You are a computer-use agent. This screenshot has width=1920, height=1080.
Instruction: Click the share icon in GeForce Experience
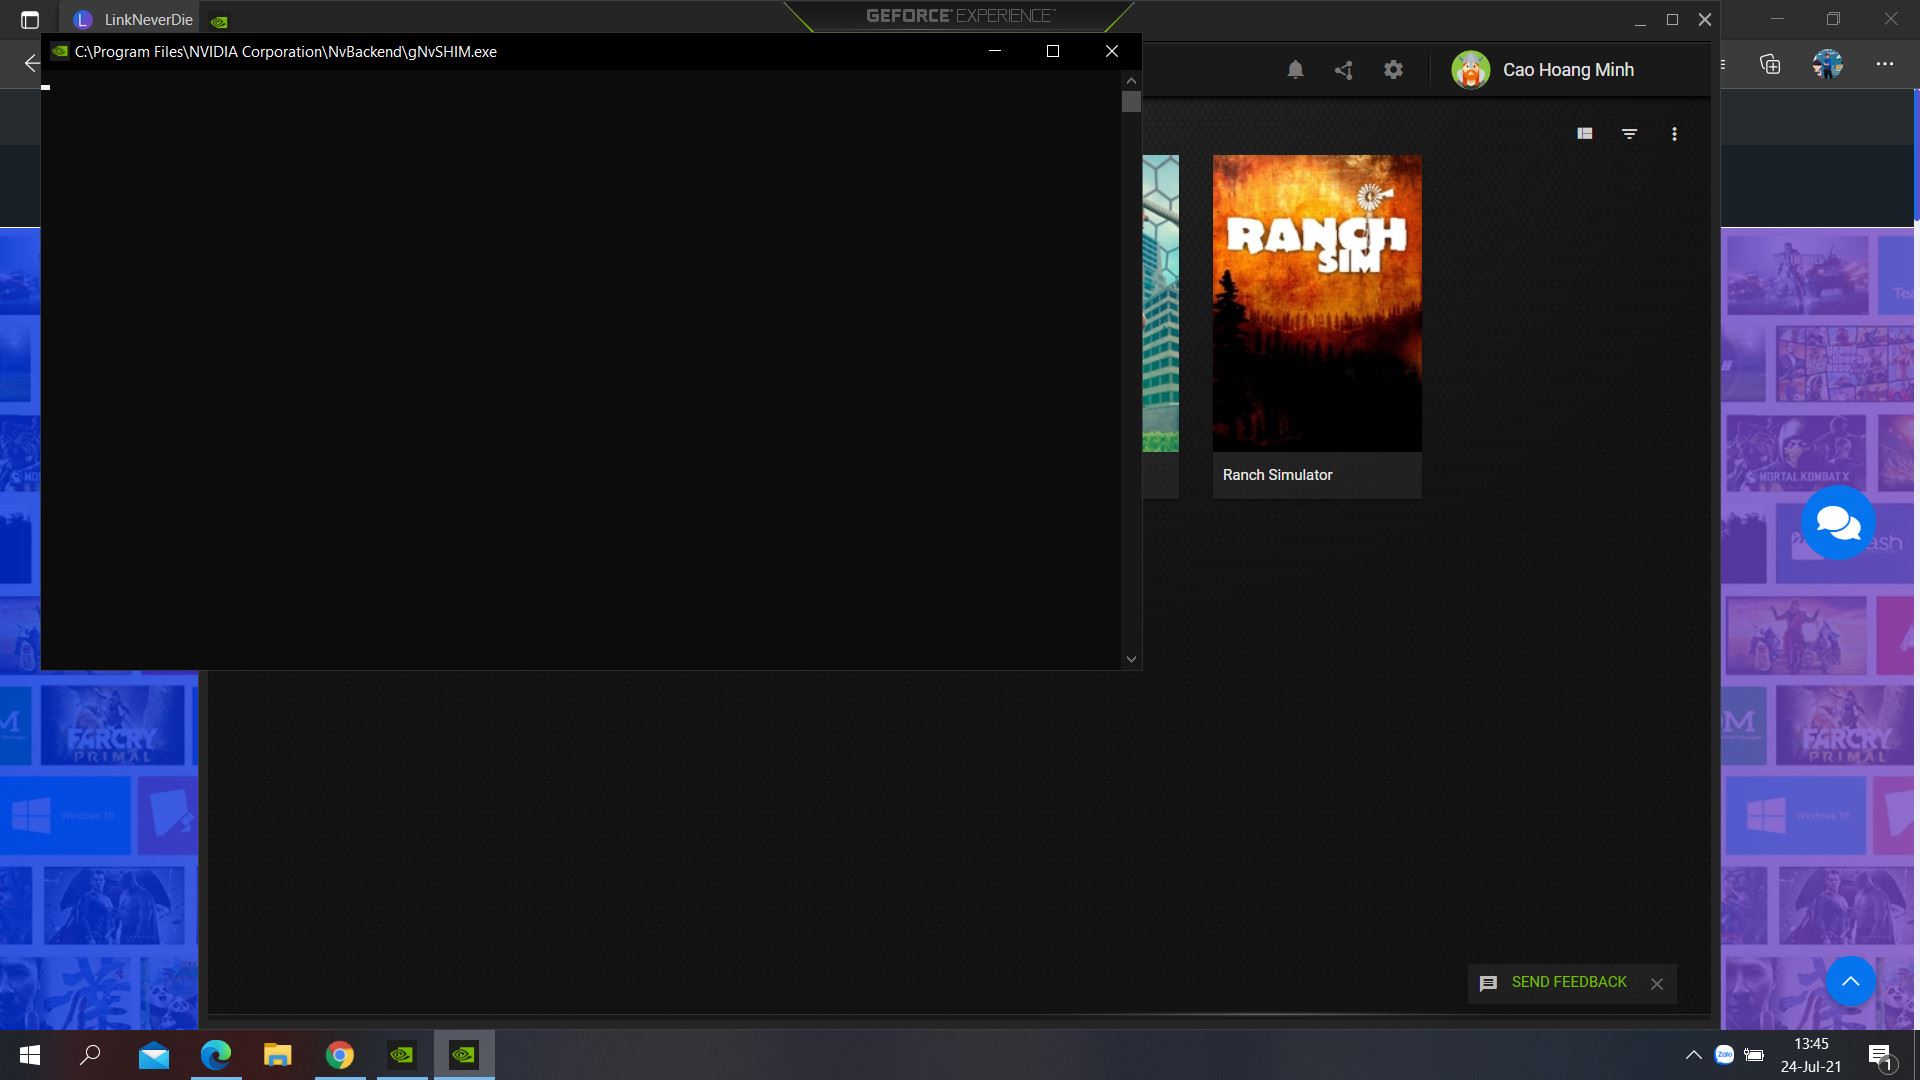tap(1344, 70)
